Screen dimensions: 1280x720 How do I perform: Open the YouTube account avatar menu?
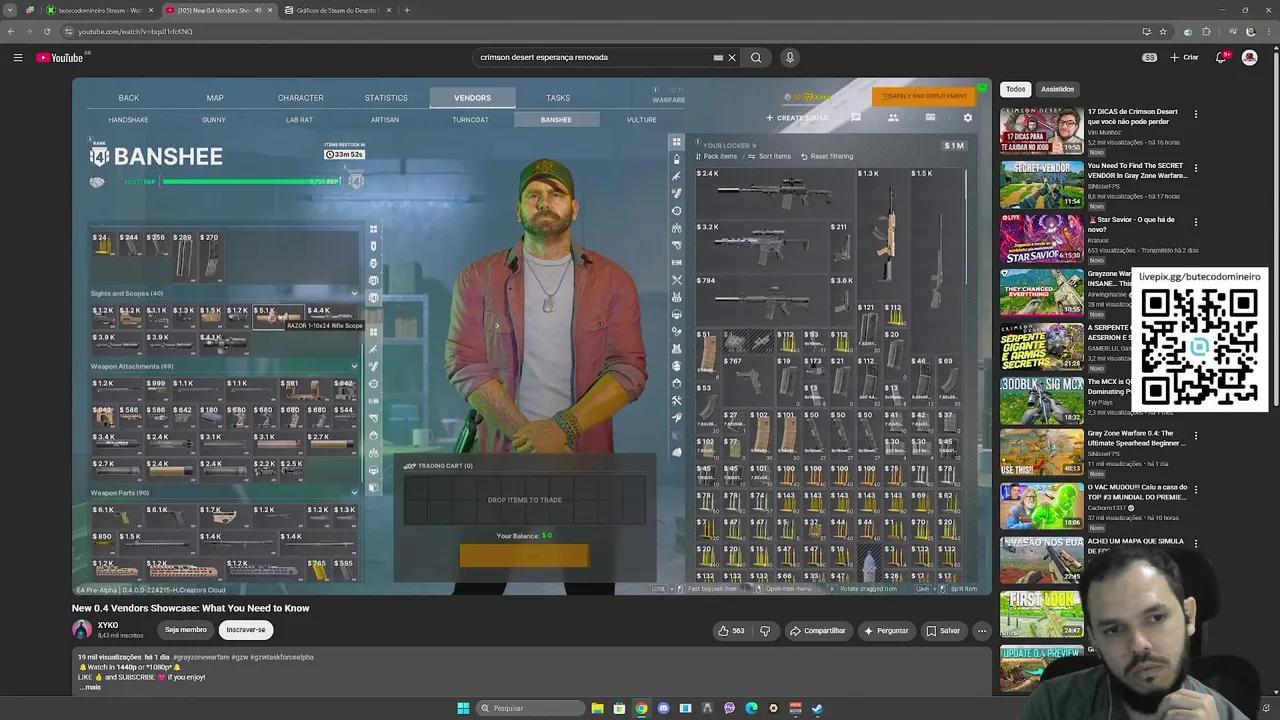point(1249,57)
